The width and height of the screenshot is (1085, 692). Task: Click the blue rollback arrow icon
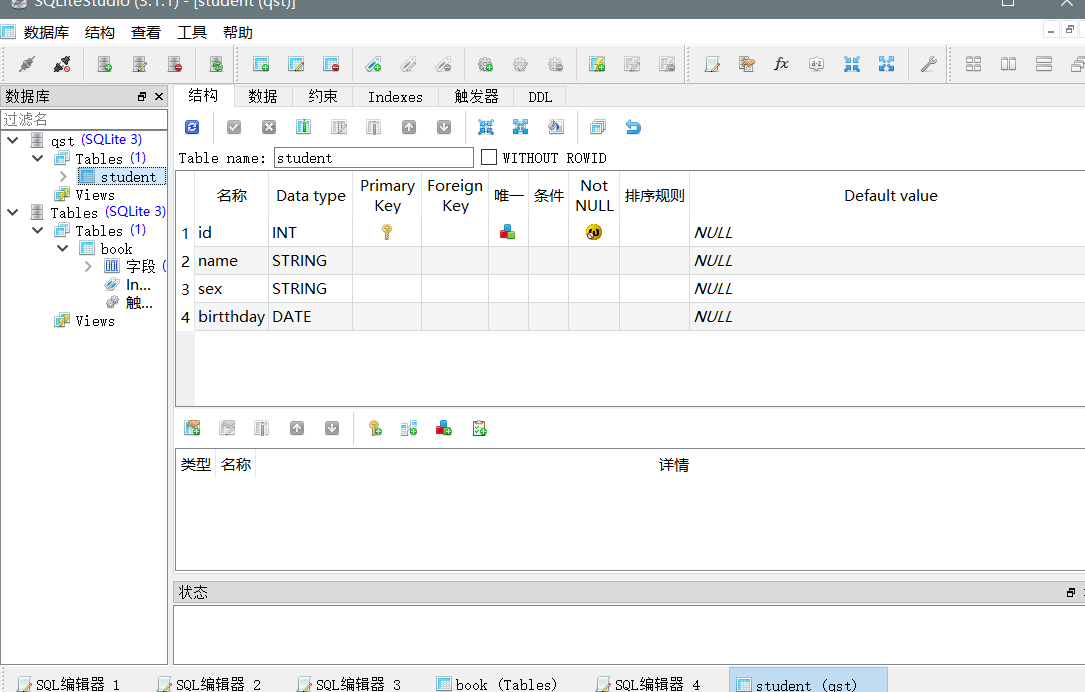click(x=632, y=127)
